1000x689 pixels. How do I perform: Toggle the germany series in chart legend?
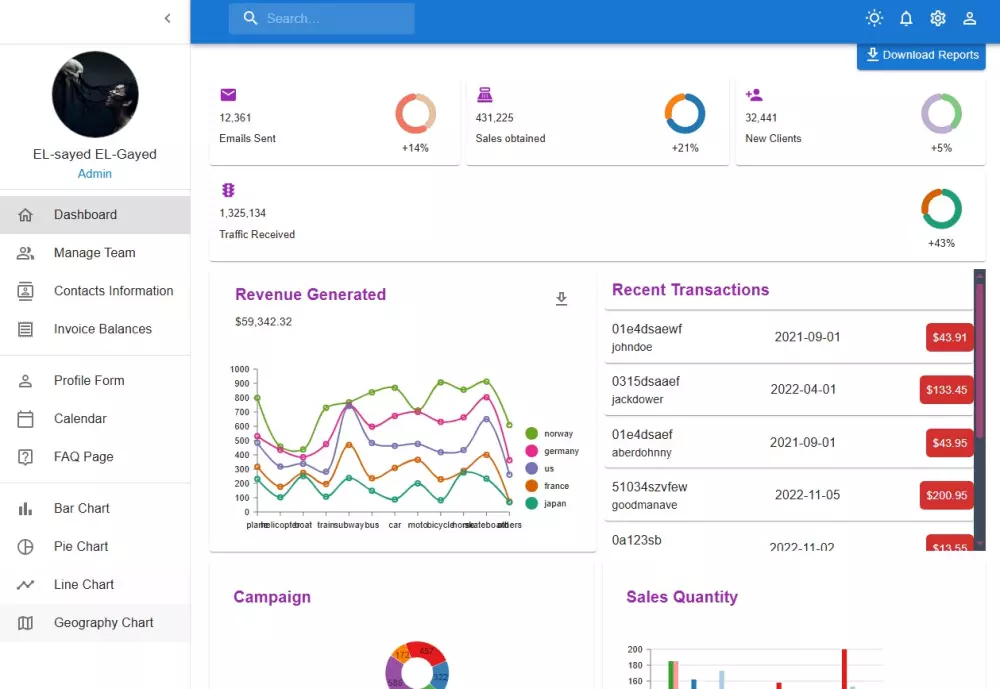click(551, 450)
